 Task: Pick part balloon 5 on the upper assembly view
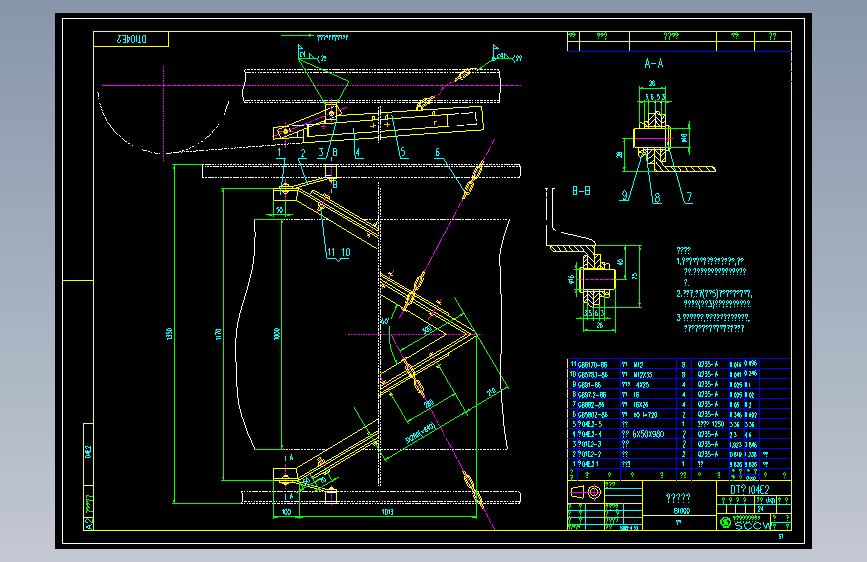(x=403, y=152)
